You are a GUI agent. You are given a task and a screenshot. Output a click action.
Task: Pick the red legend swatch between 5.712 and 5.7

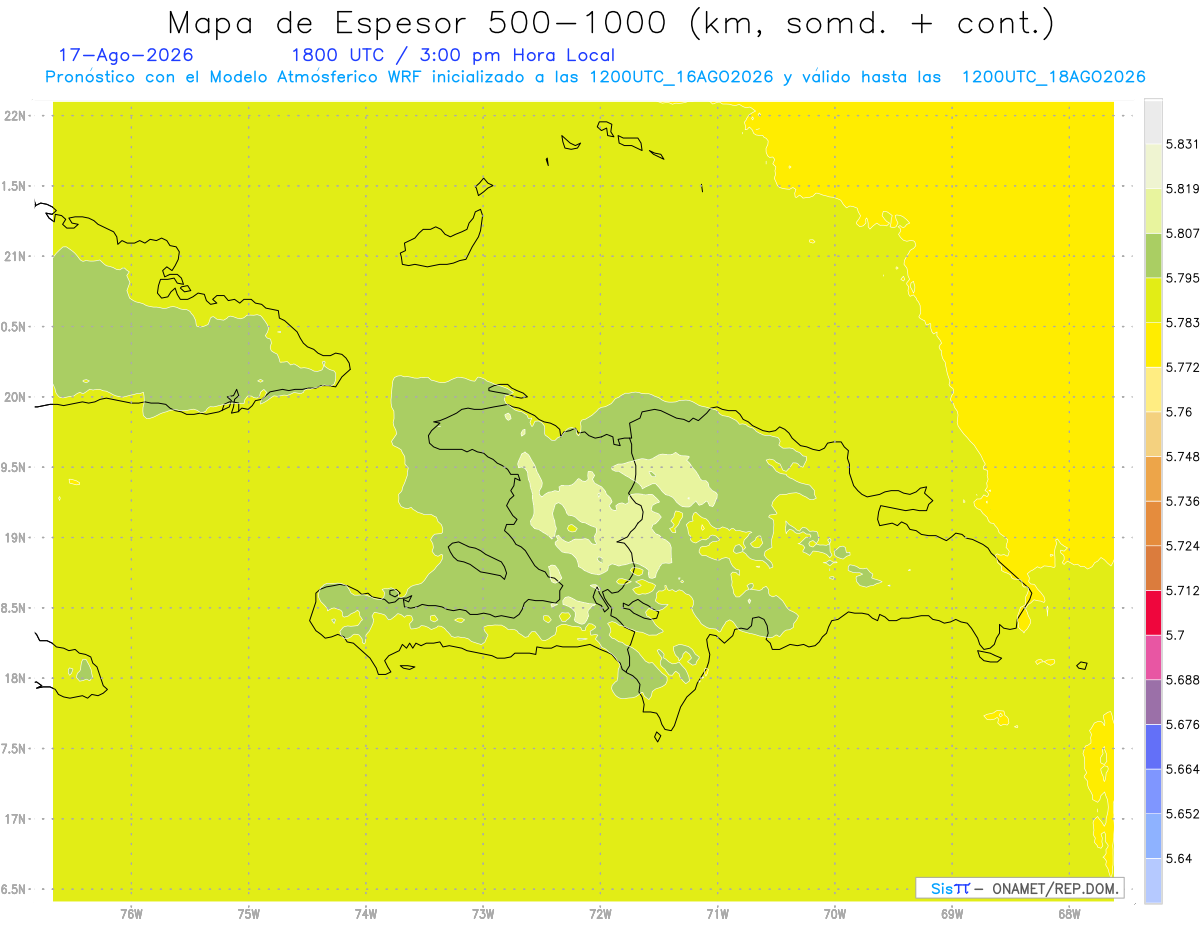[x=1153, y=612]
